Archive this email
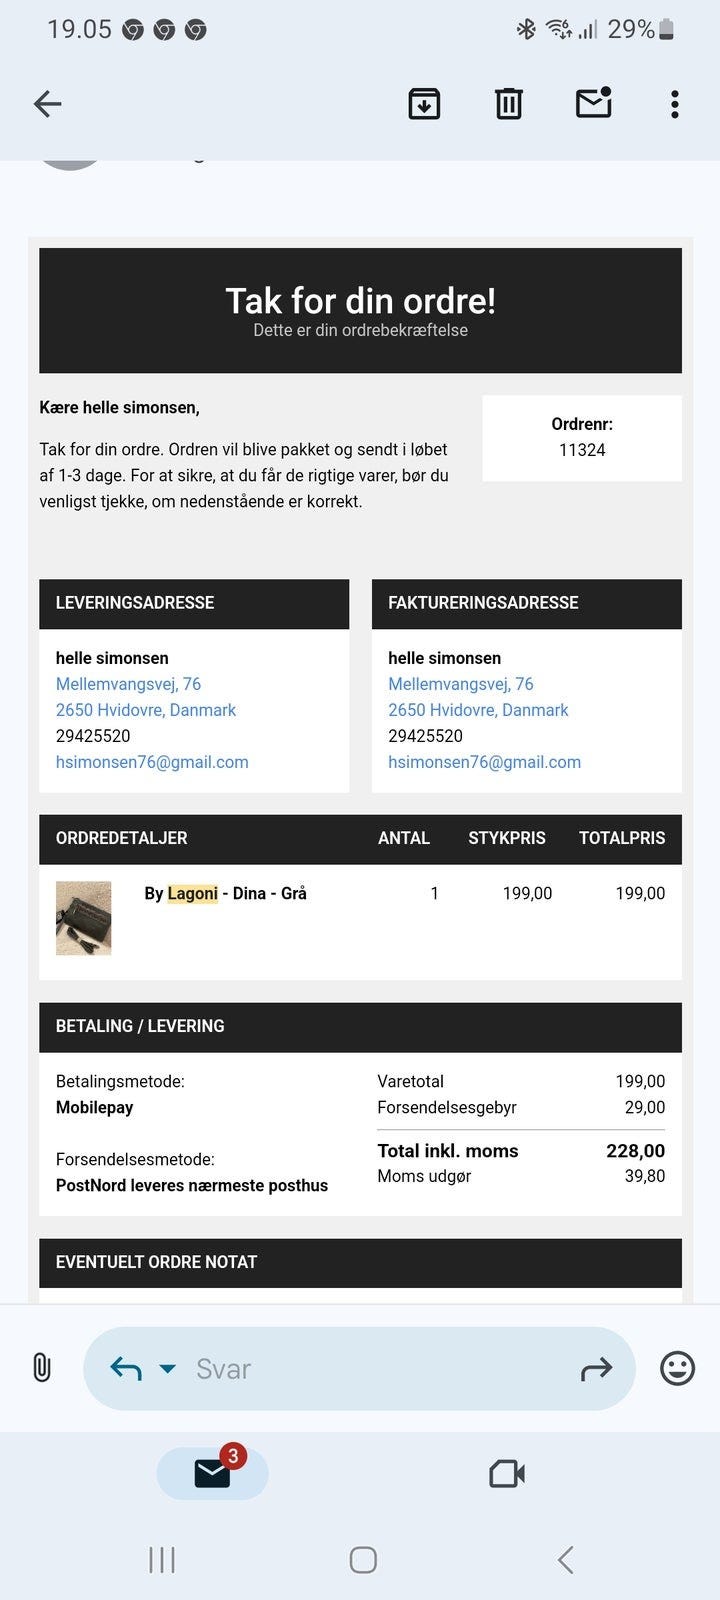Screen dimensions: 720x1600 click(424, 104)
